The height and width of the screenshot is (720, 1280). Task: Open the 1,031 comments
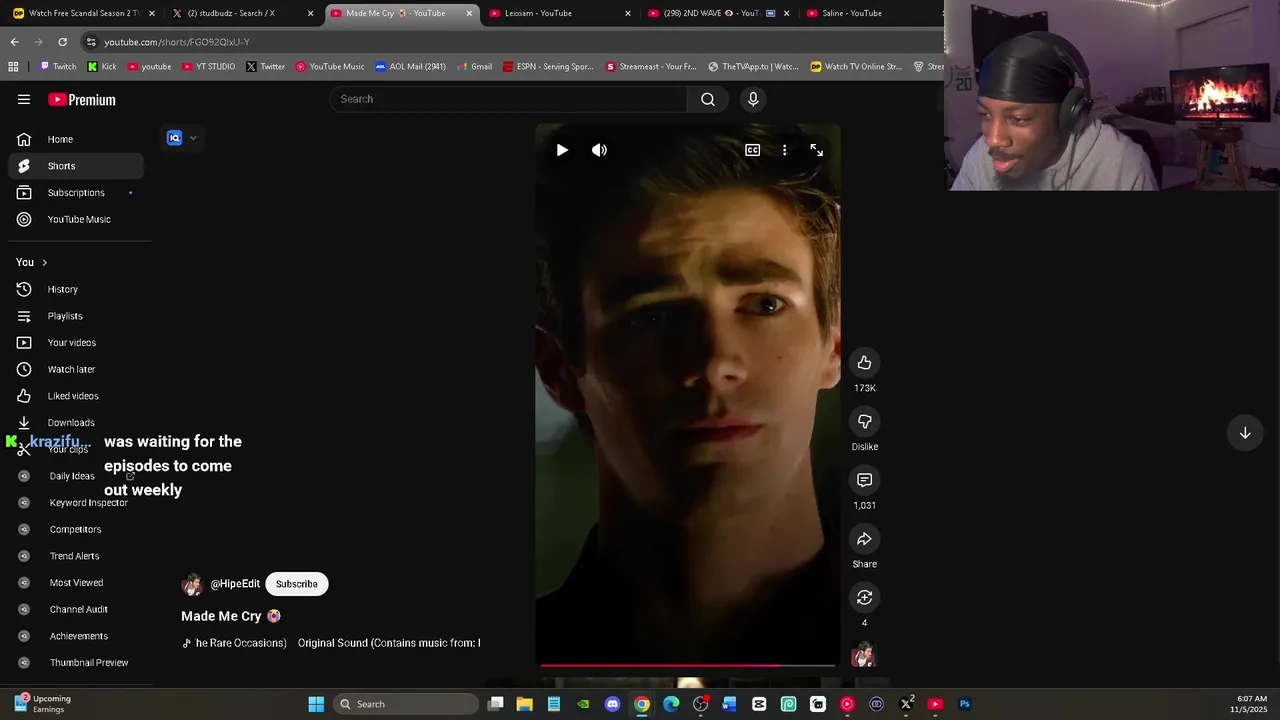[x=864, y=480]
